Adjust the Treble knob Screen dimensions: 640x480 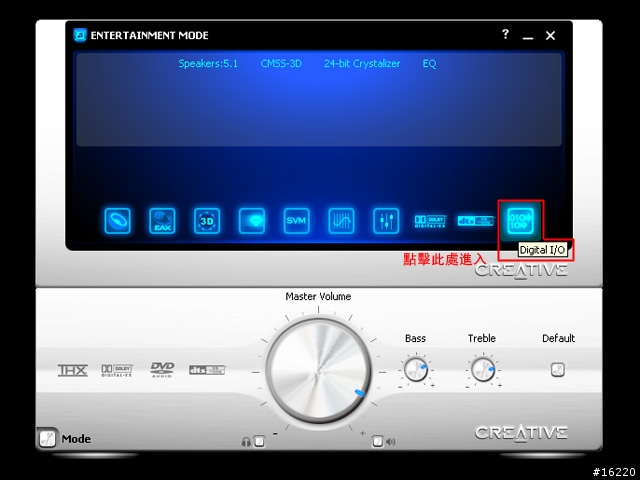click(x=483, y=370)
